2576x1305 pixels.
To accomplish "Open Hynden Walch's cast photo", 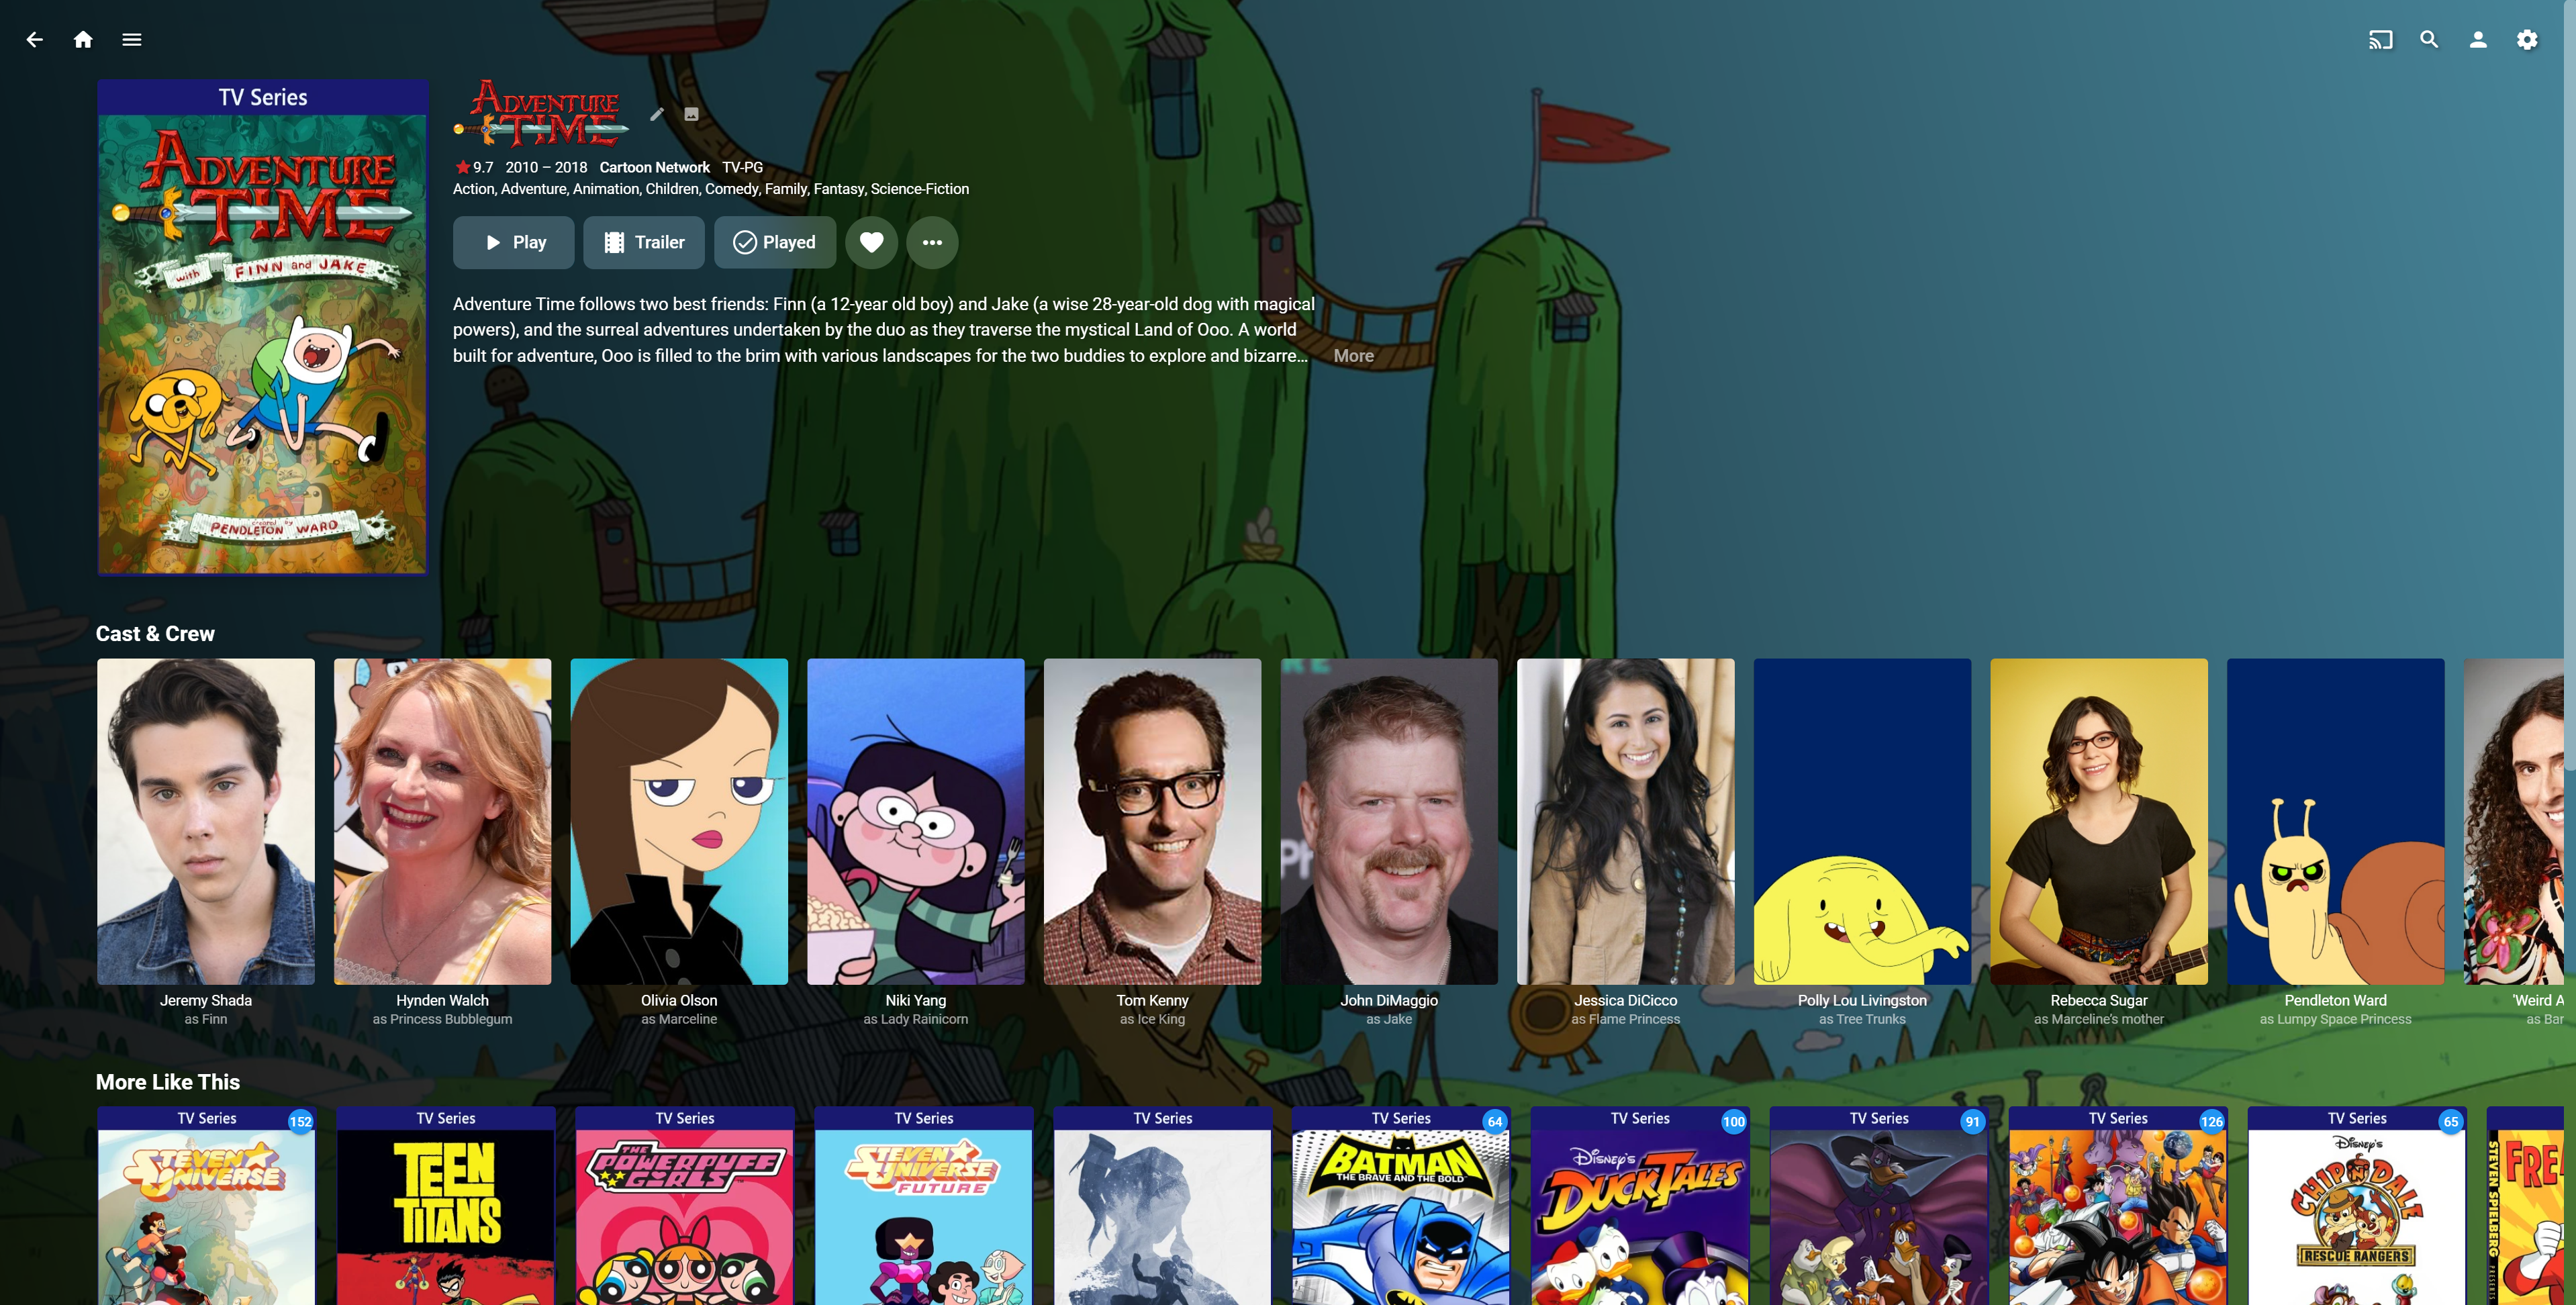I will point(442,821).
